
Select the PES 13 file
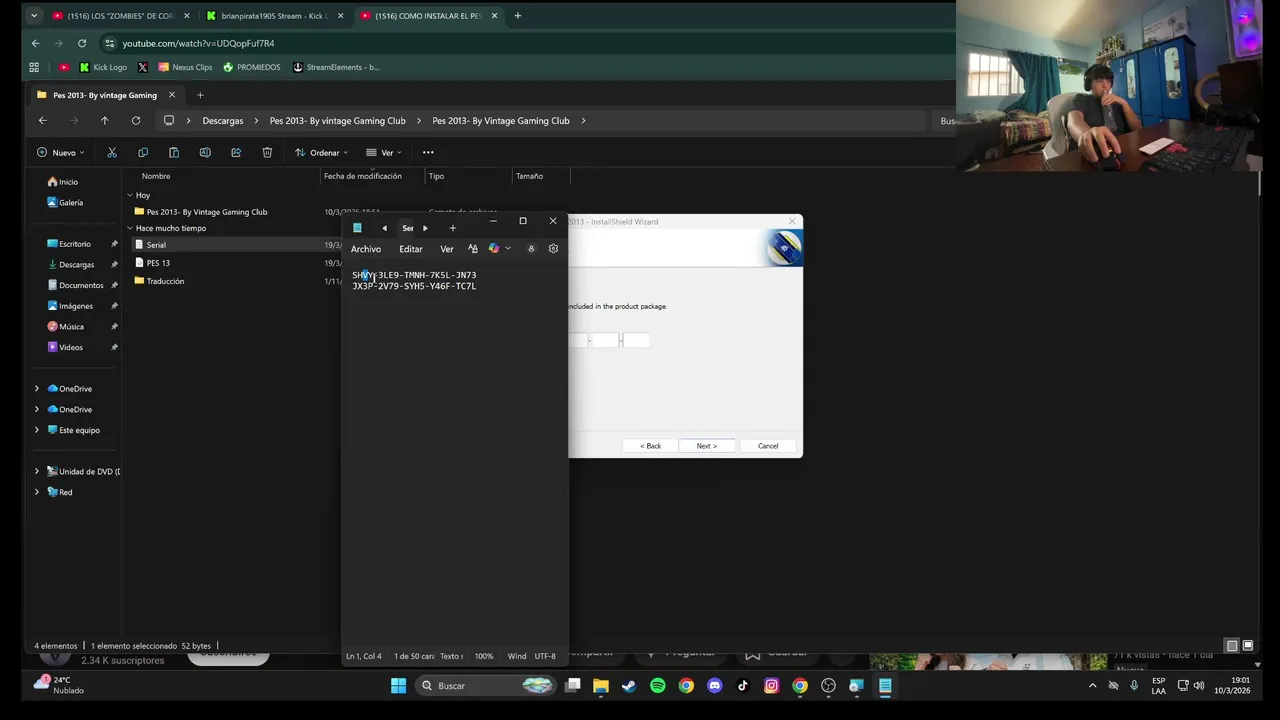(158, 263)
